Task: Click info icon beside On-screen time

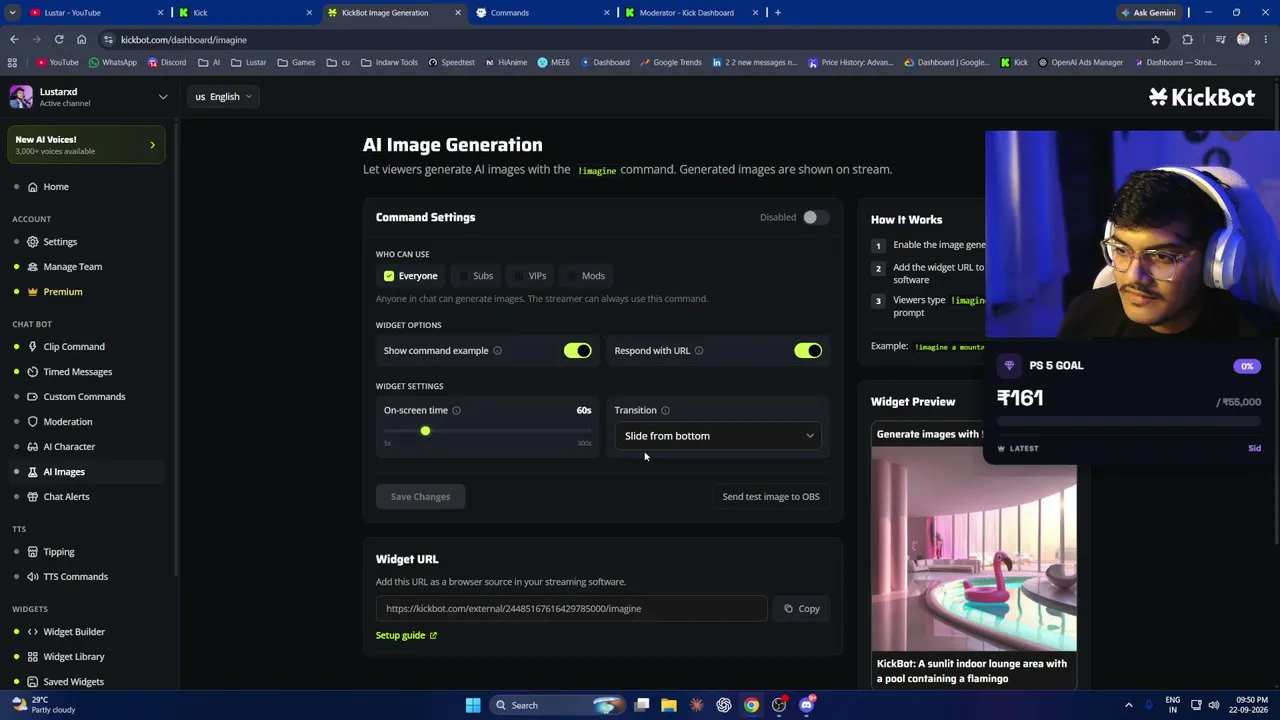Action: (456, 410)
